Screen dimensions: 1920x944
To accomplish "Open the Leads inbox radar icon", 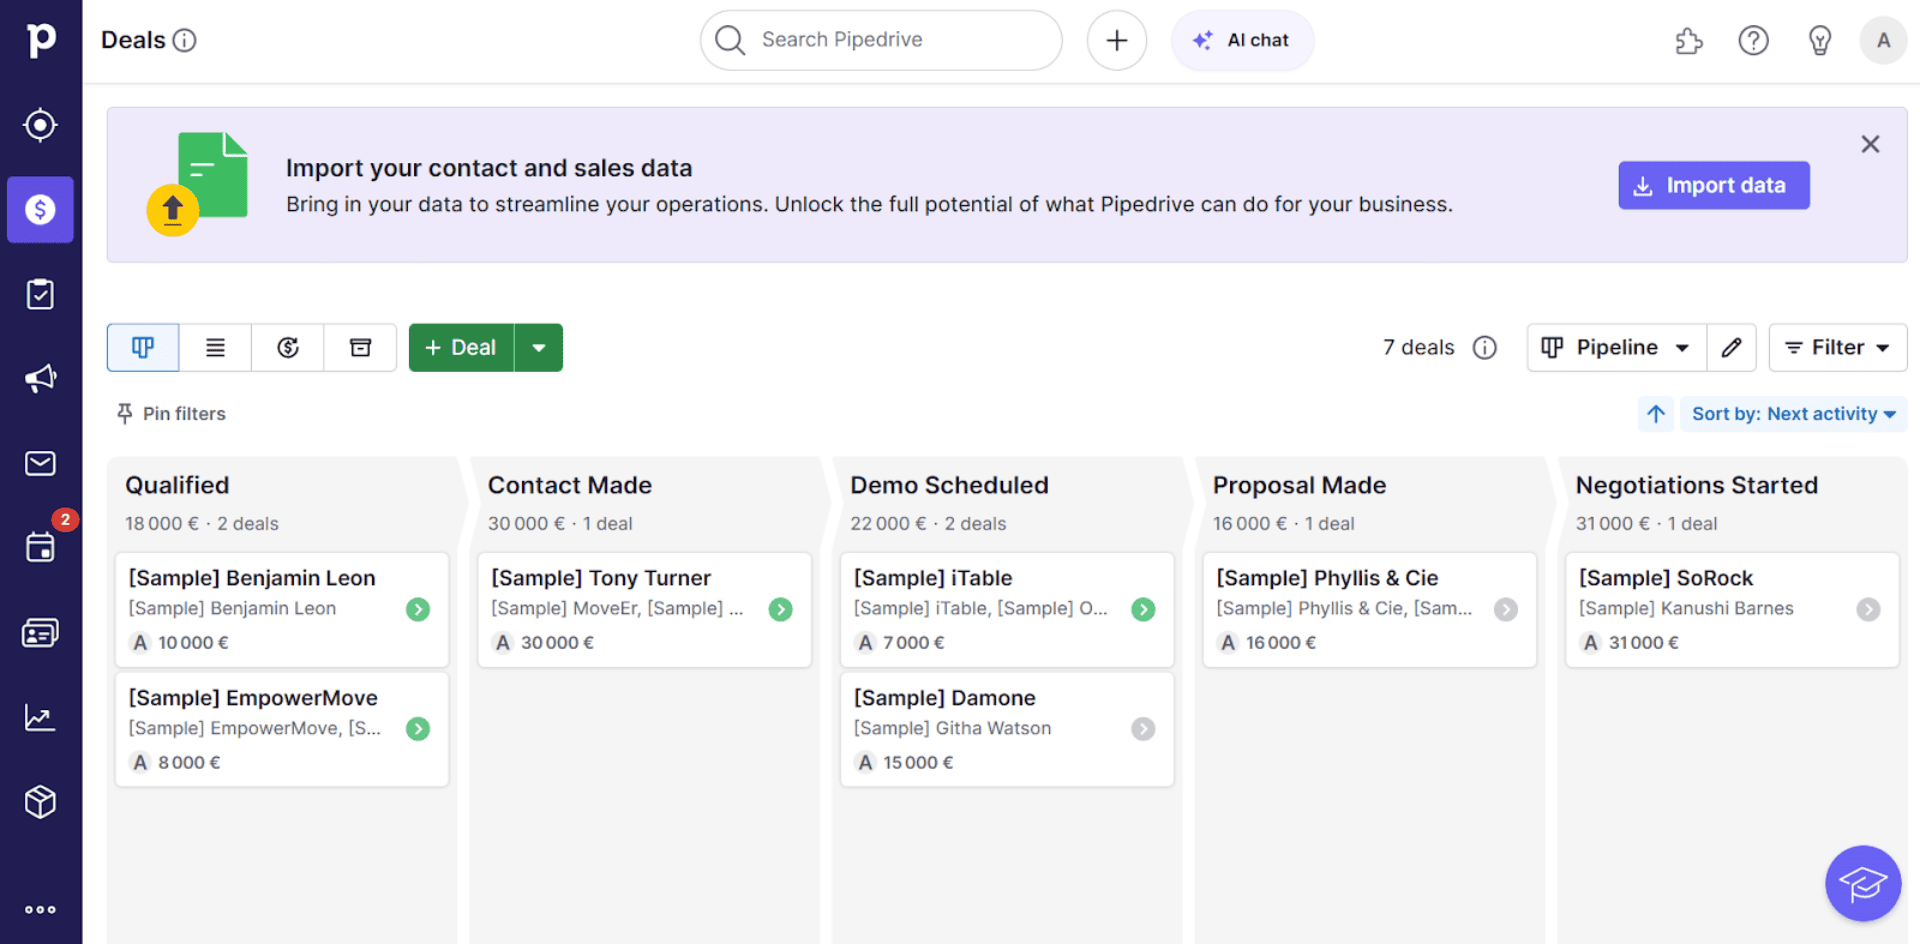I will pyautogui.click(x=40, y=125).
